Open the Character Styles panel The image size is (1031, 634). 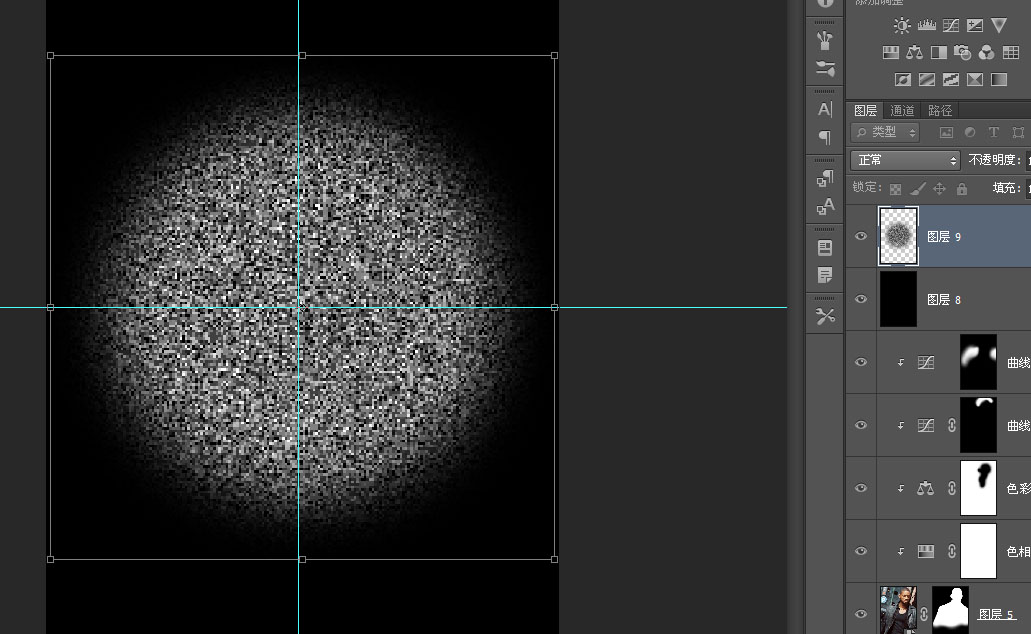pos(825,207)
